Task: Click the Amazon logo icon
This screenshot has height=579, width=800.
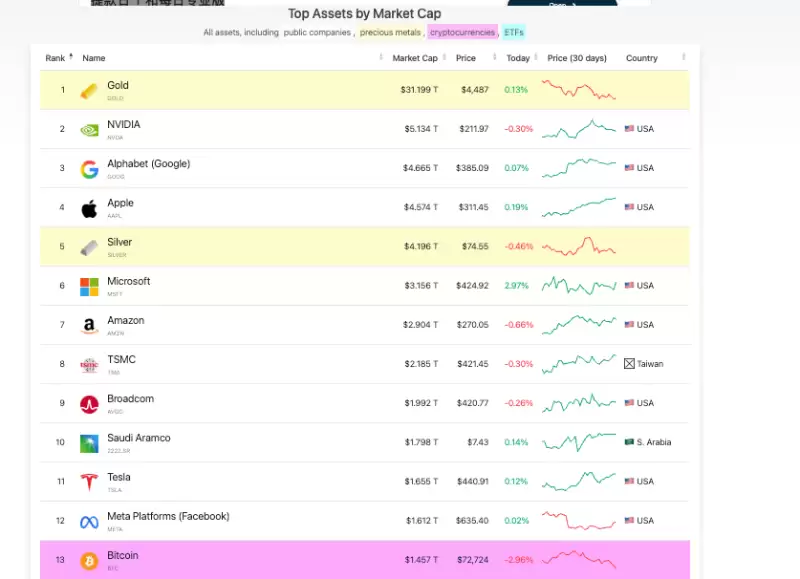Action: 89,325
